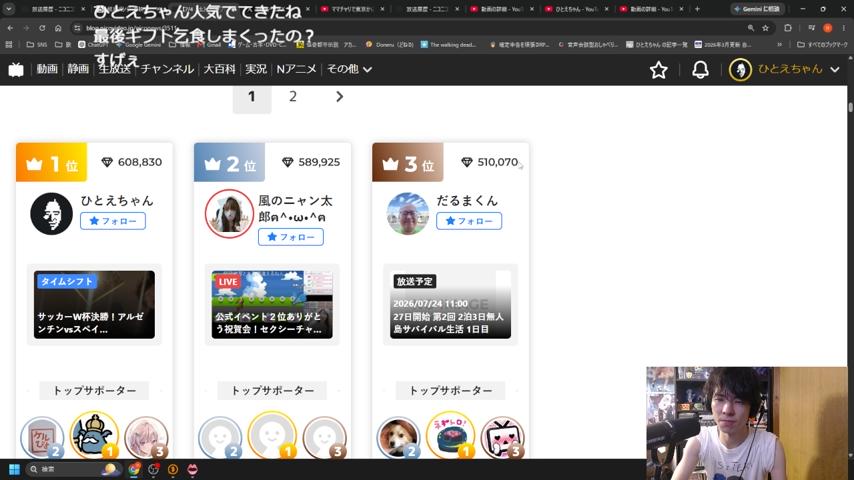854x480 pixels.
Task: Click the ひとえちゃん account avatar in header
Action: (x=740, y=70)
